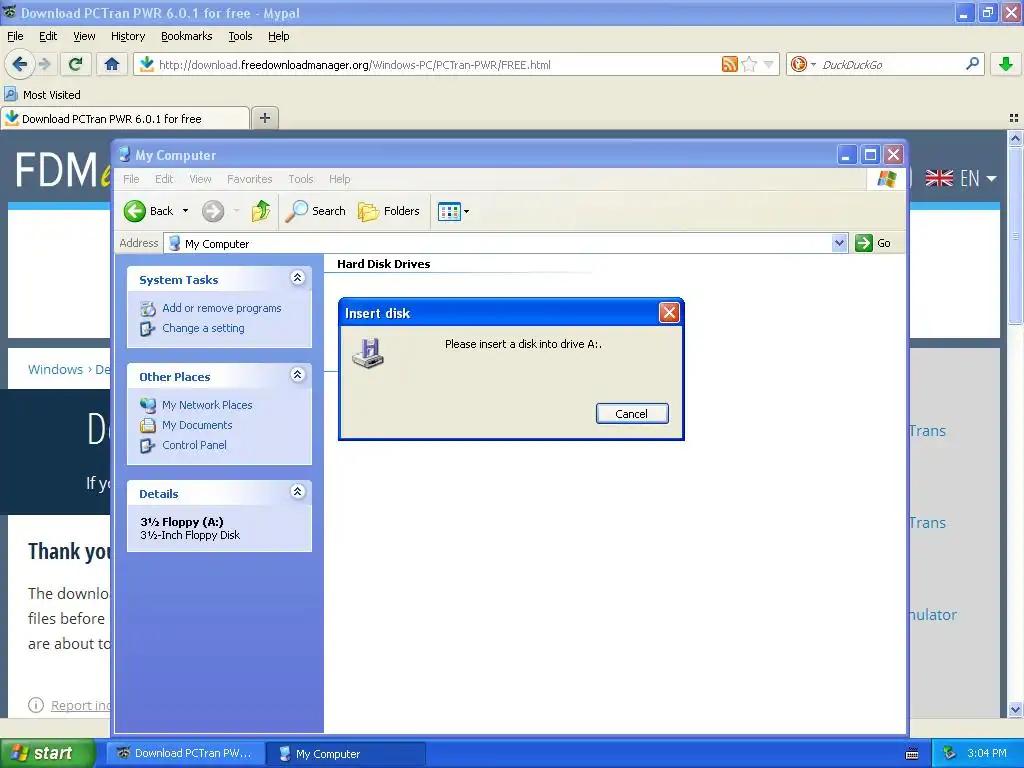Collapse the System Tasks panel
The height and width of the screenshot is (768, 1024).
coord(297,278)
